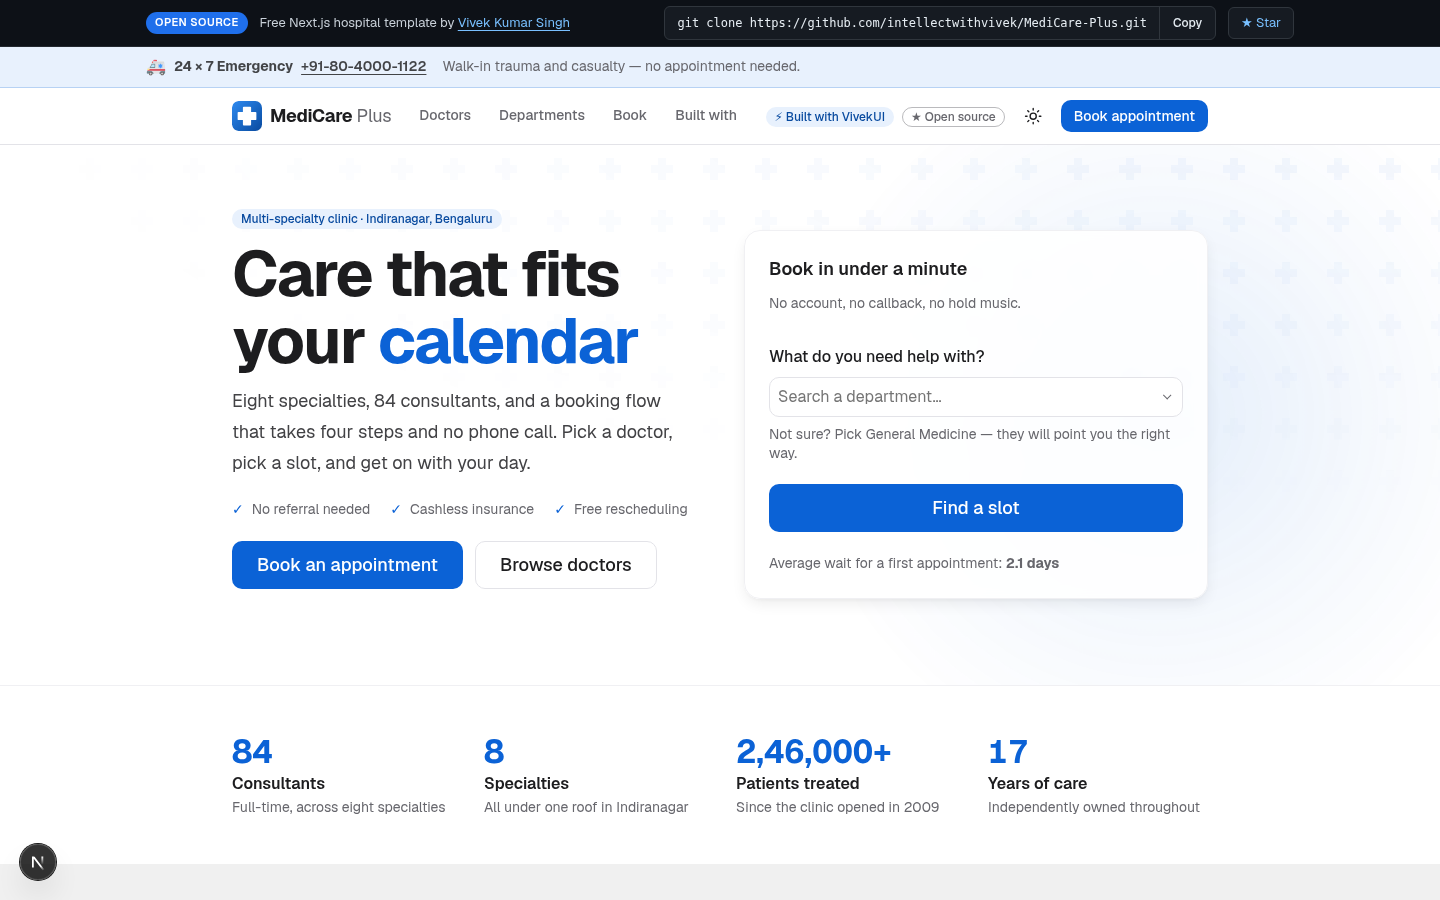Click the Book an appointment hero button
This screenshot has height=900, width=1440.
point(347,565)
